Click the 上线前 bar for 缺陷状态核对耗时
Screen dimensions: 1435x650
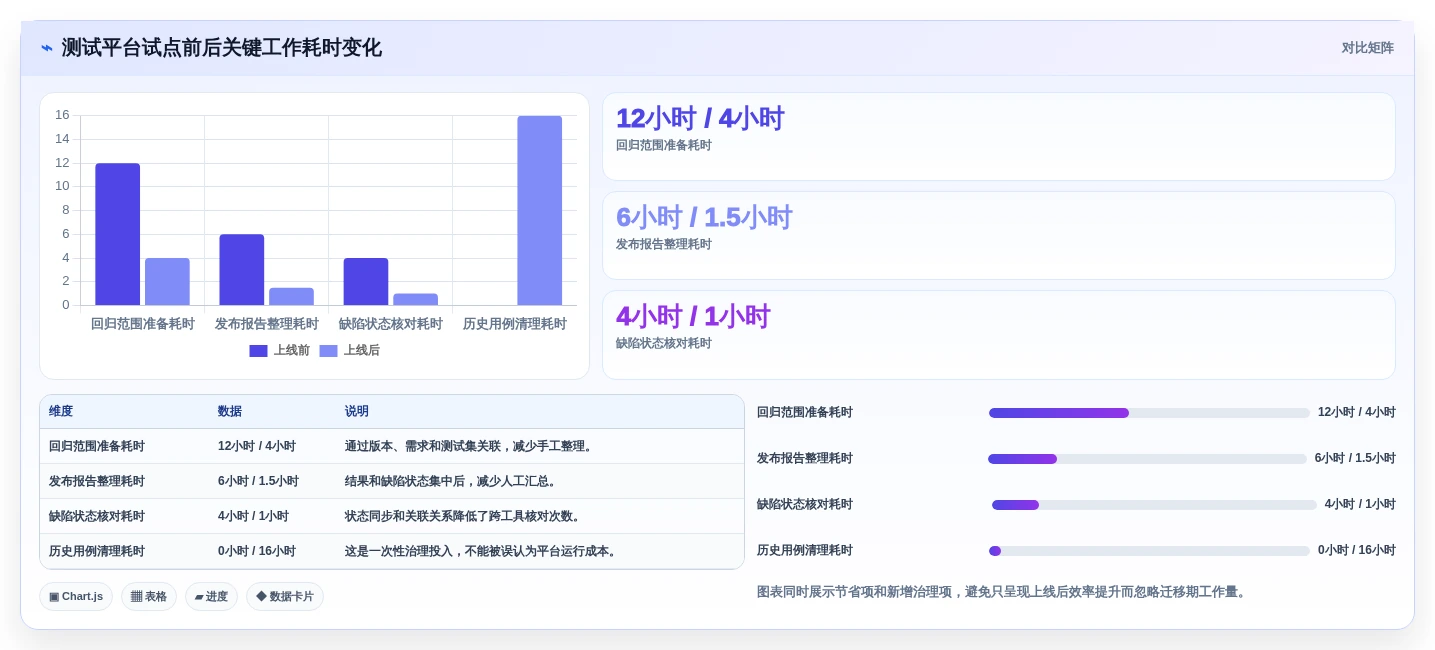click(366, 282)
